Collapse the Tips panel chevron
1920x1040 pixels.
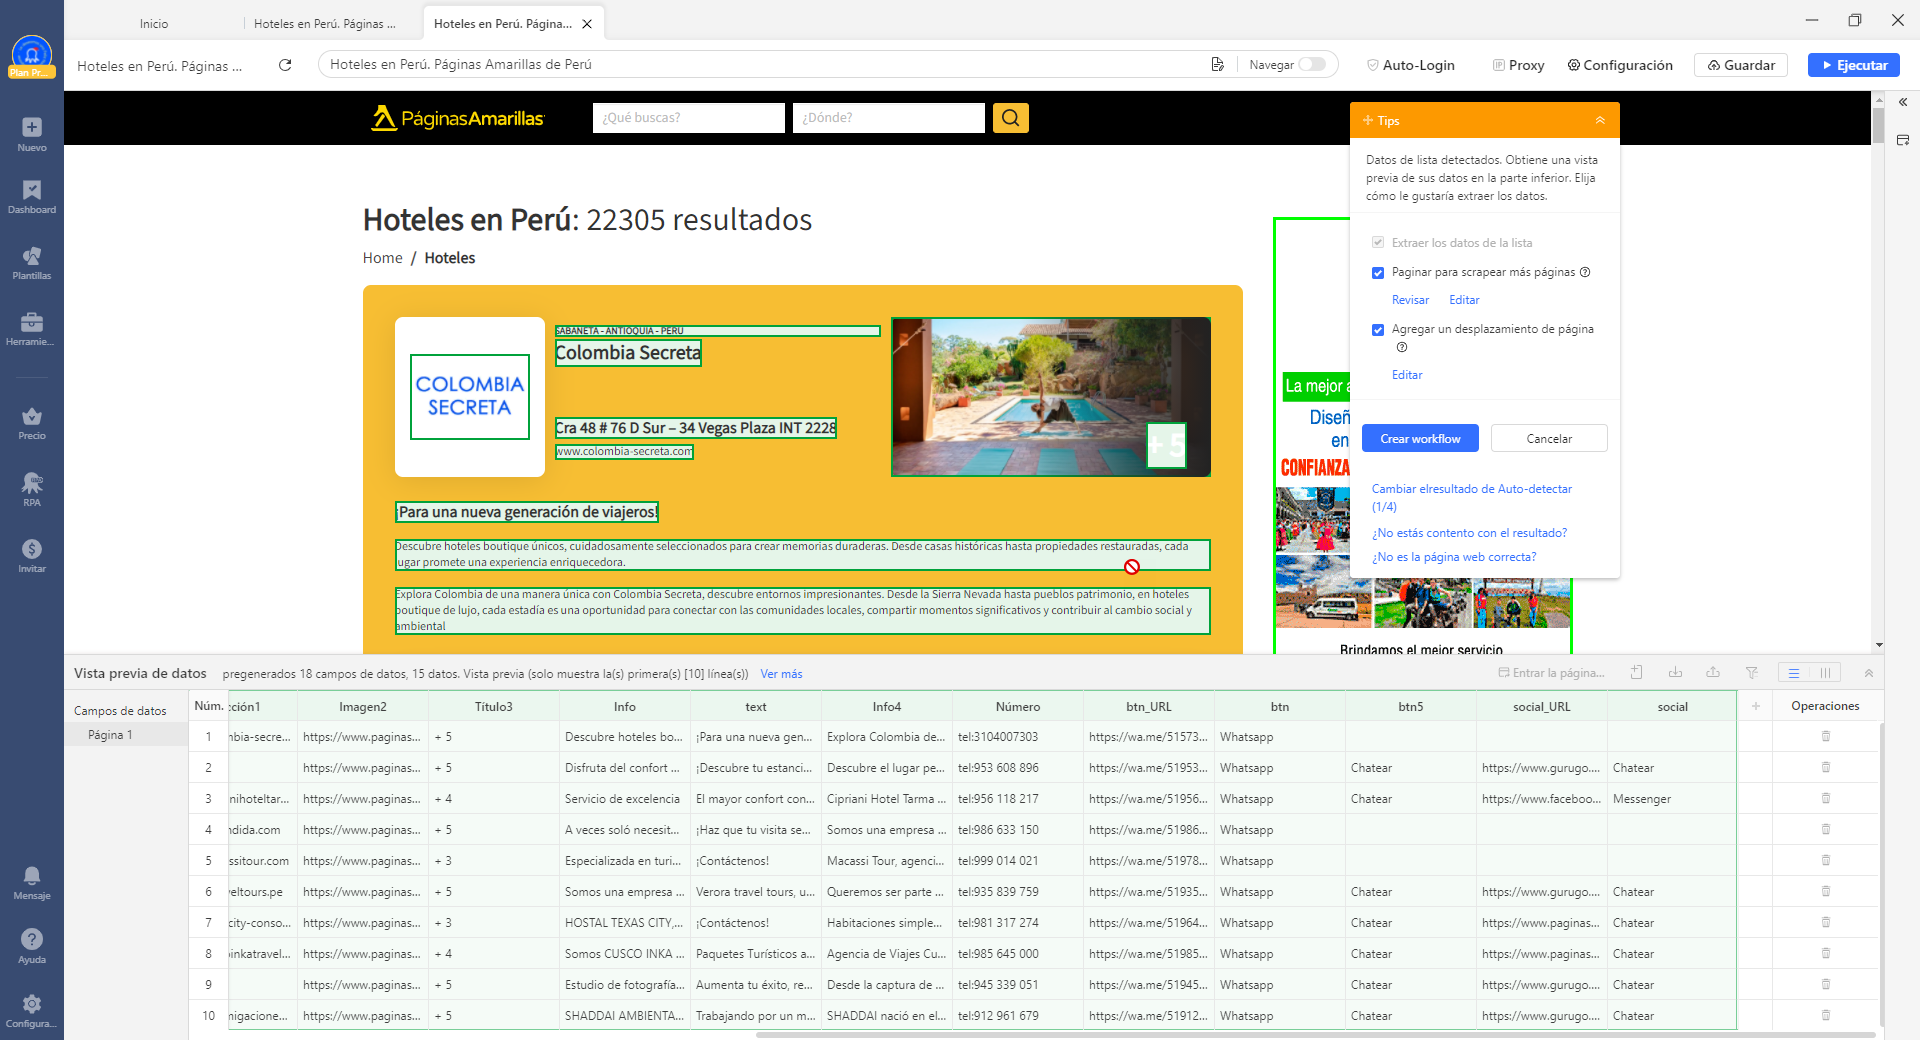1600,120
